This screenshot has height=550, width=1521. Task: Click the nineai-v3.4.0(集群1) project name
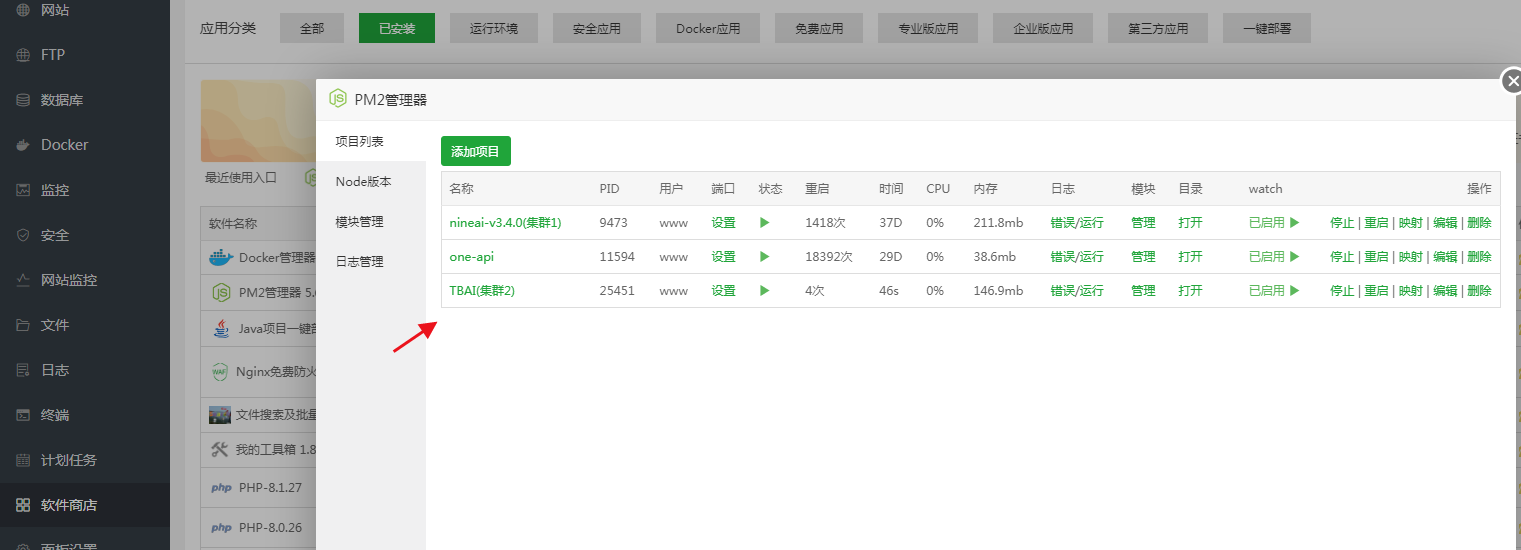coord(505,222)
